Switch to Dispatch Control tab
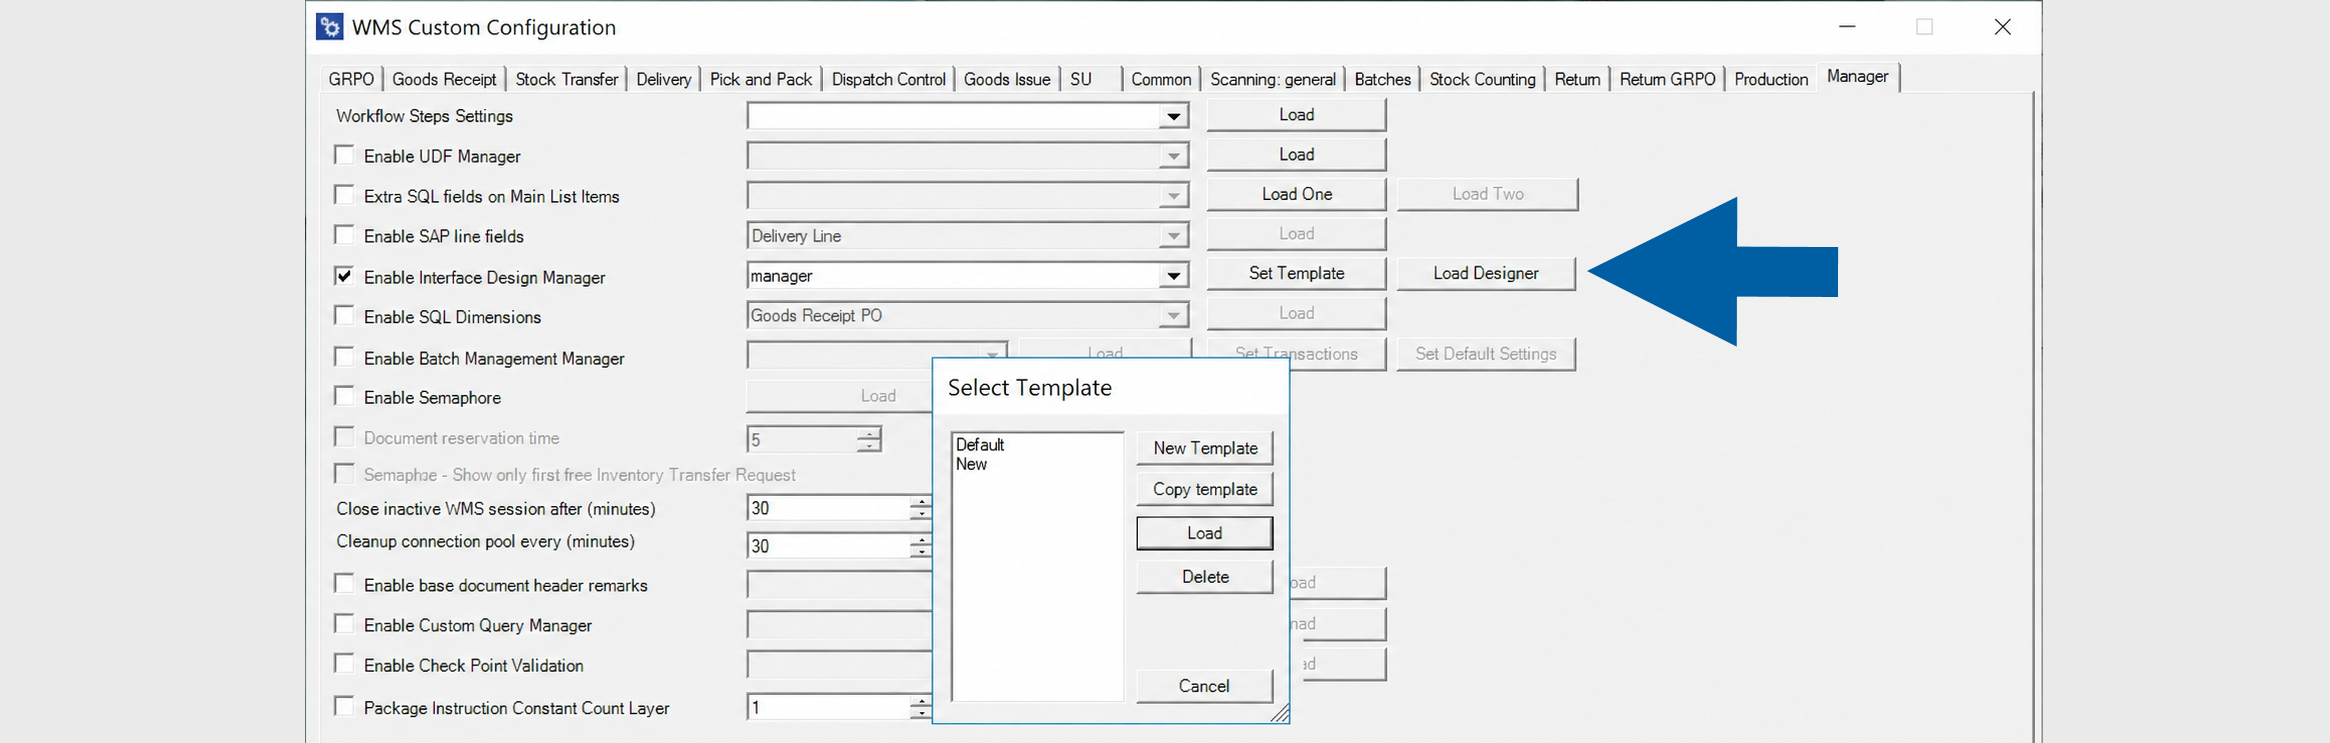Screen dimensions: 2330x743 [x=888, y=79]
